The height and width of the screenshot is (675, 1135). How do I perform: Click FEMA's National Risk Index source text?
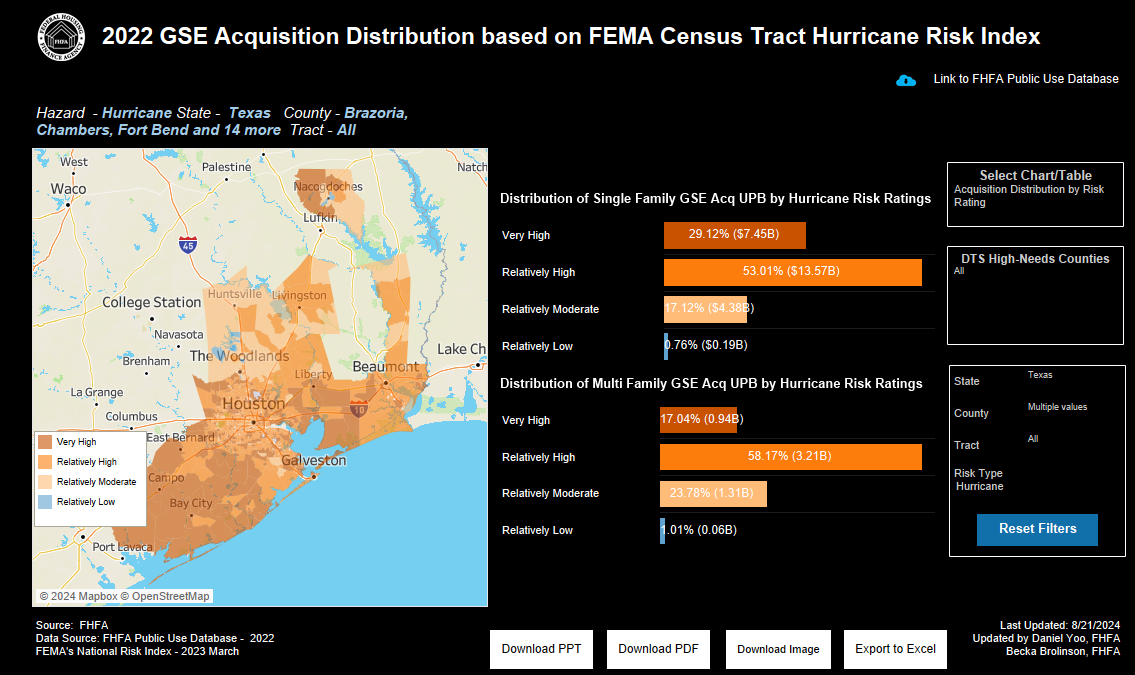[x=138, y=651]
